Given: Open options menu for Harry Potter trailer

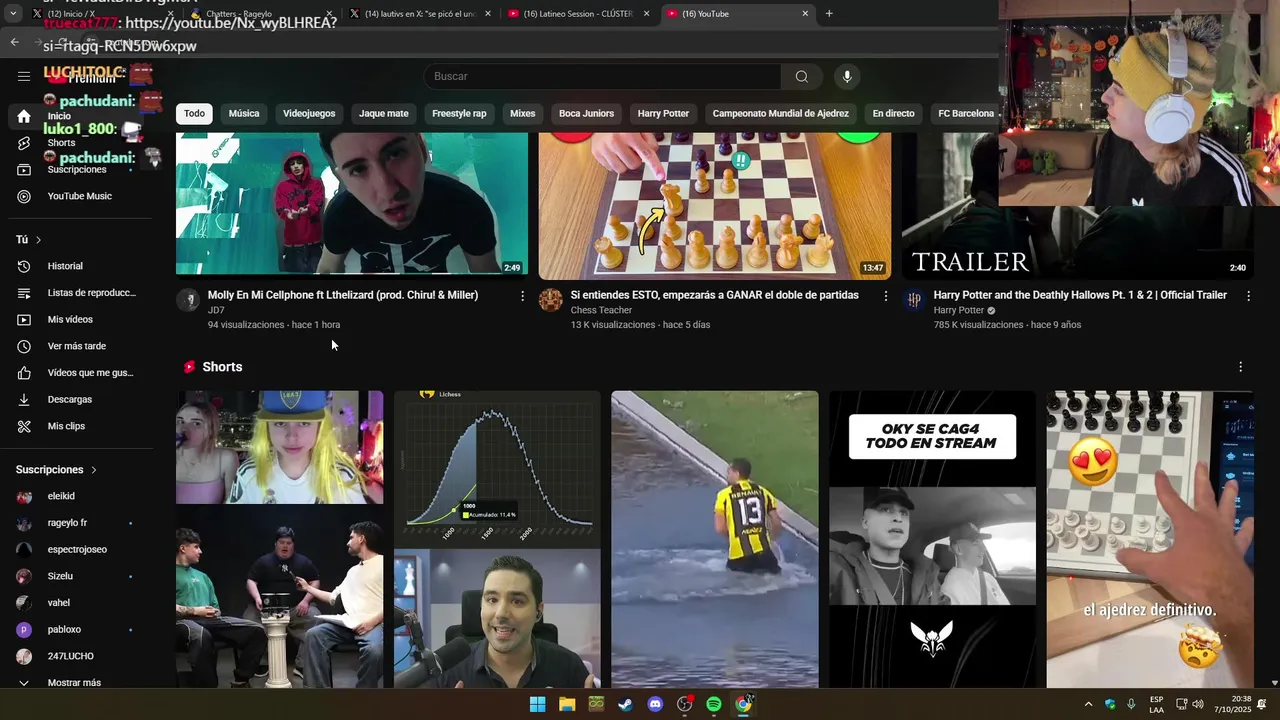Looking at the screenshot, I should [x=1248, y=296].
